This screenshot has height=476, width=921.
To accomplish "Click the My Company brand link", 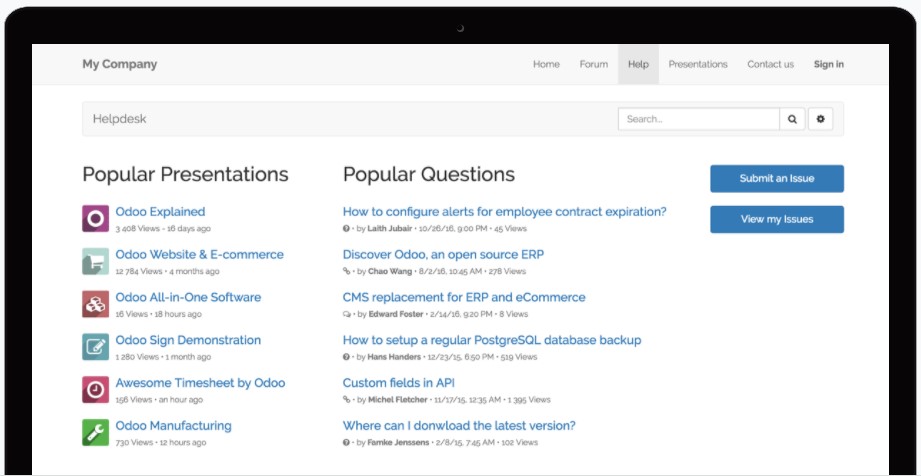I will coord(120,64).
